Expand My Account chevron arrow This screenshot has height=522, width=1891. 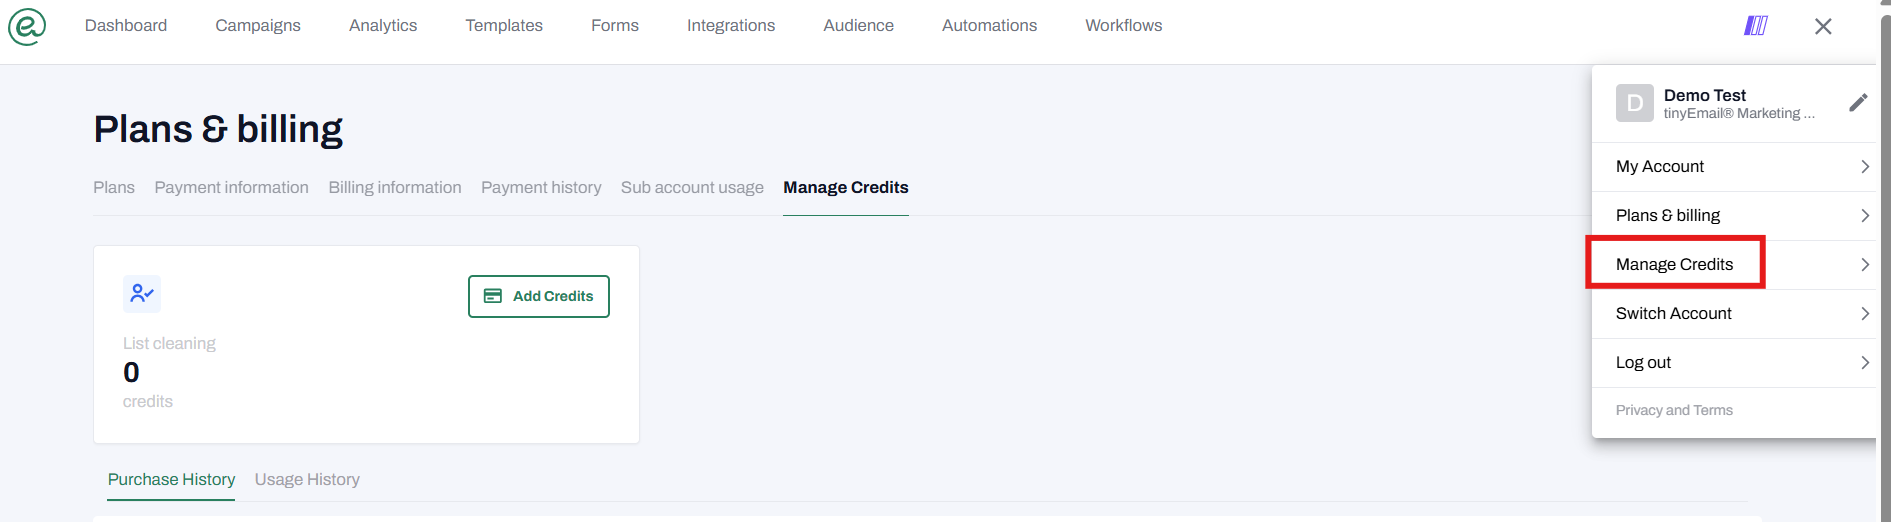1864,167
